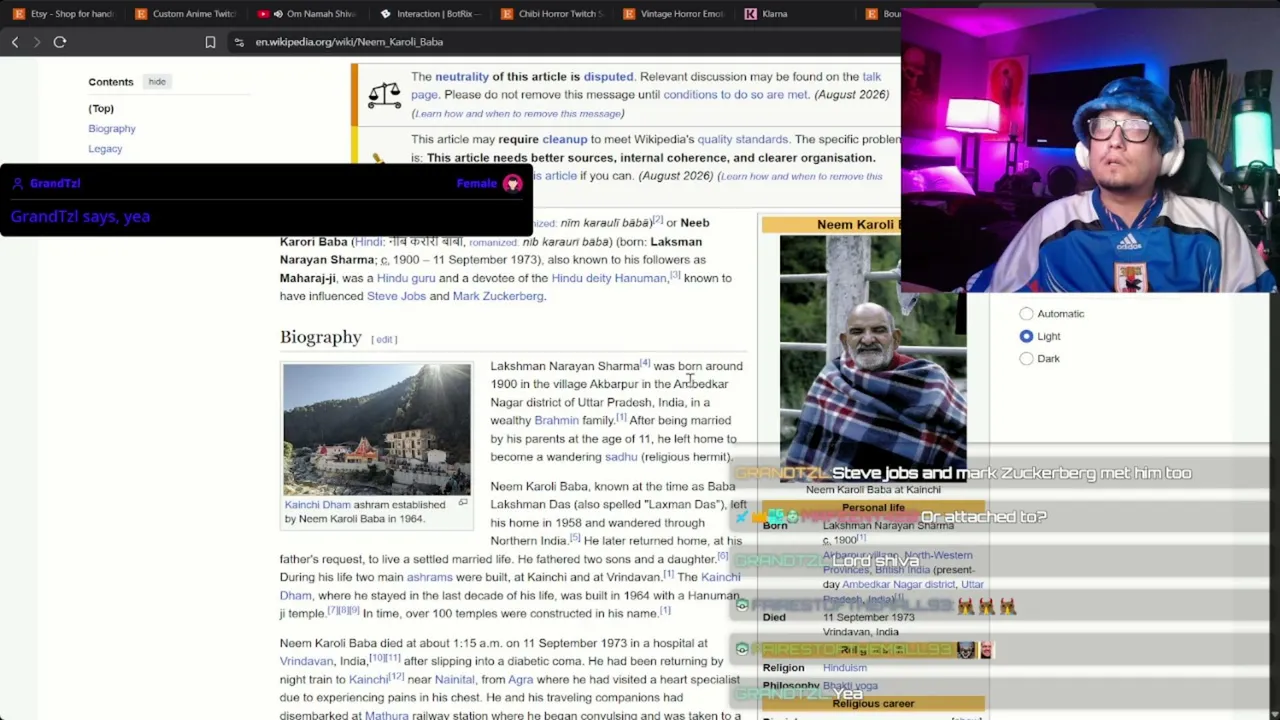
Task: Open the Hindu guru link
Action: point(406,278)
